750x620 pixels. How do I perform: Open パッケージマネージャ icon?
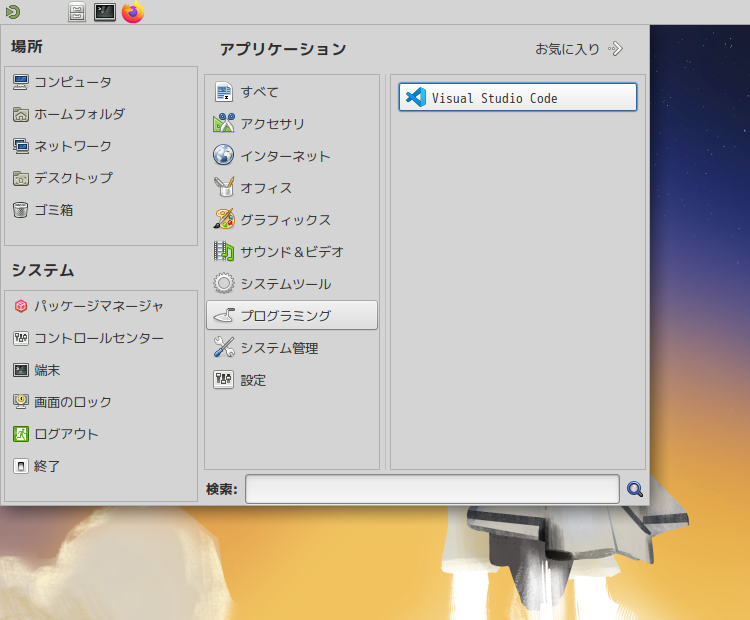click(x=21, y=306)
